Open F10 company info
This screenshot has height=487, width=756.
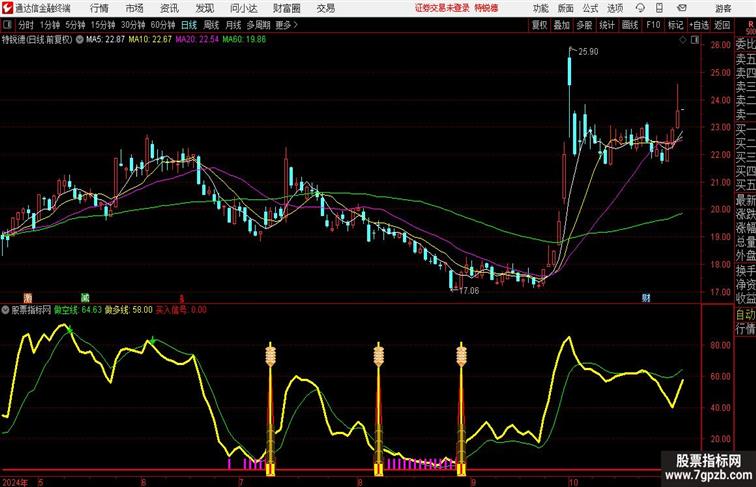(x=653, y=25)
